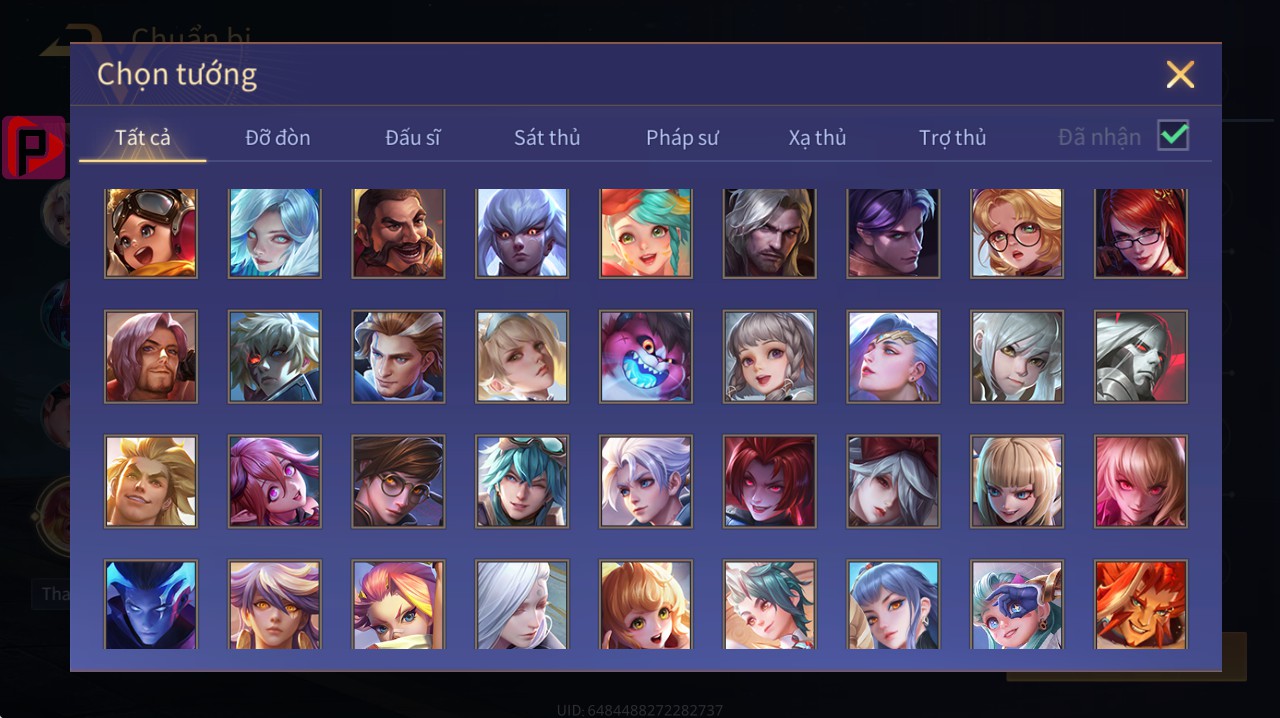Open the Trợ thủ tab
This screenshot has height=718, width=1280.
tap(953, 138)
